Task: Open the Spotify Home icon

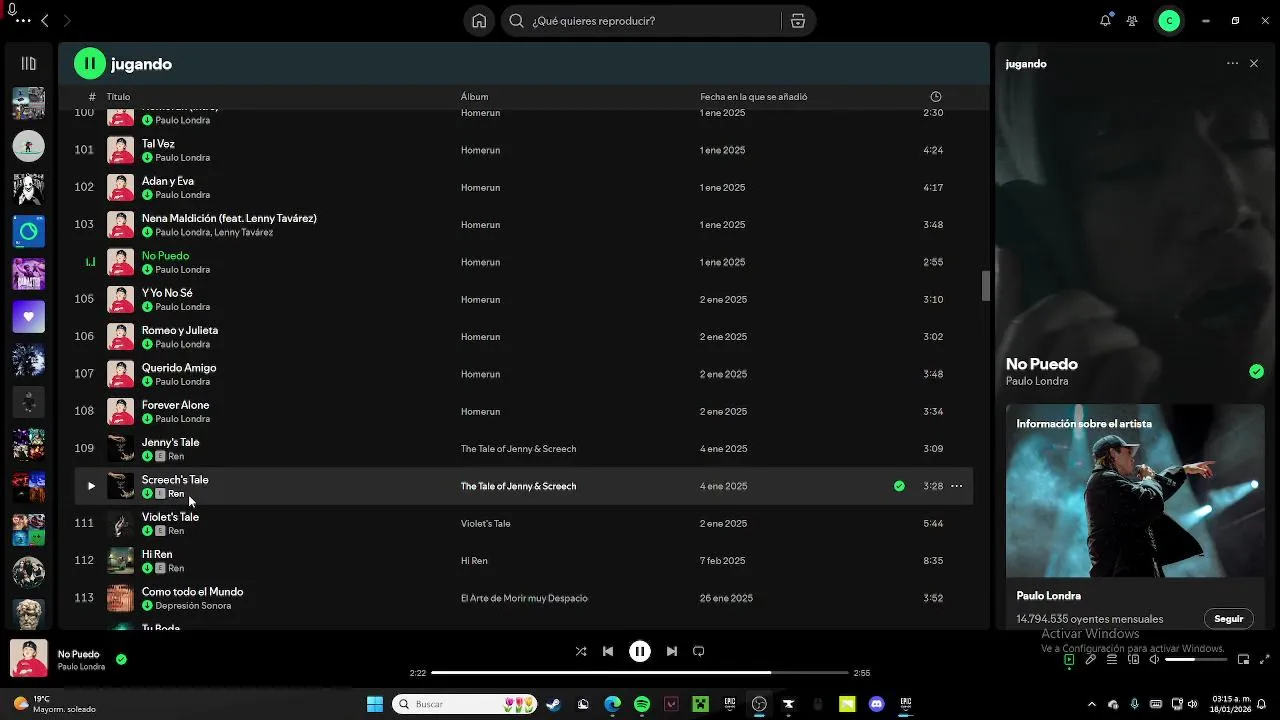Action: 479,21
